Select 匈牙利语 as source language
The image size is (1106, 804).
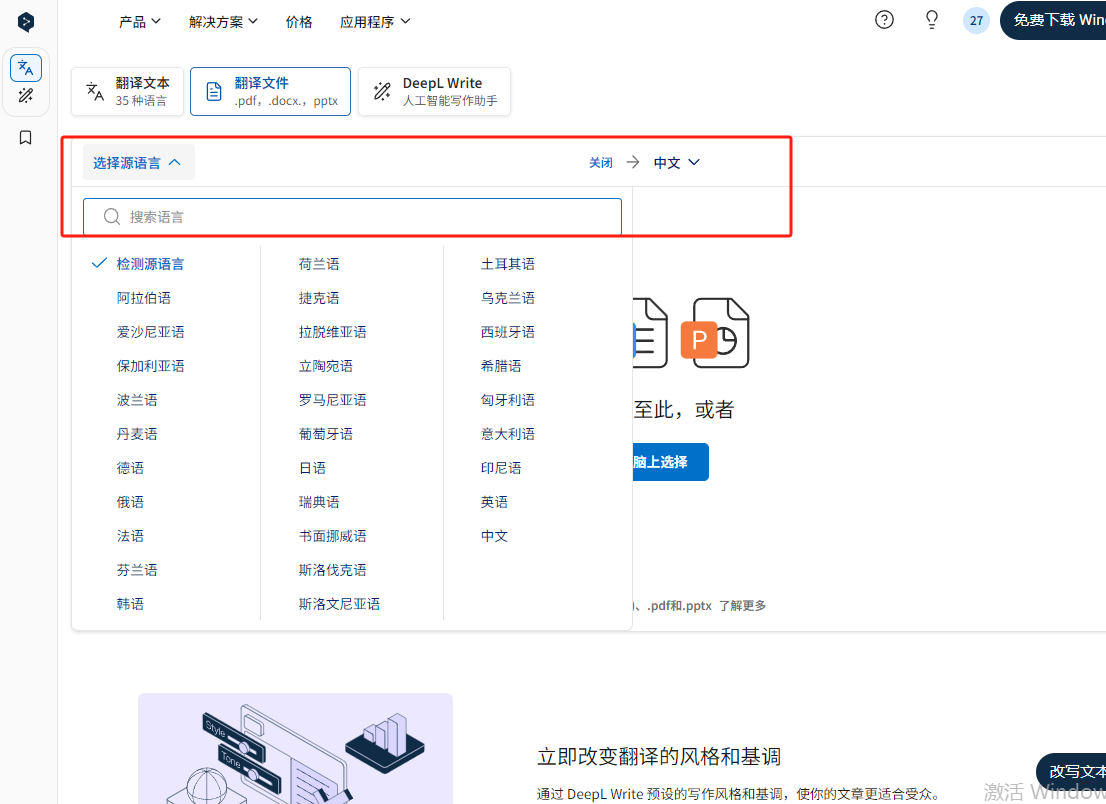coord(508,399)
